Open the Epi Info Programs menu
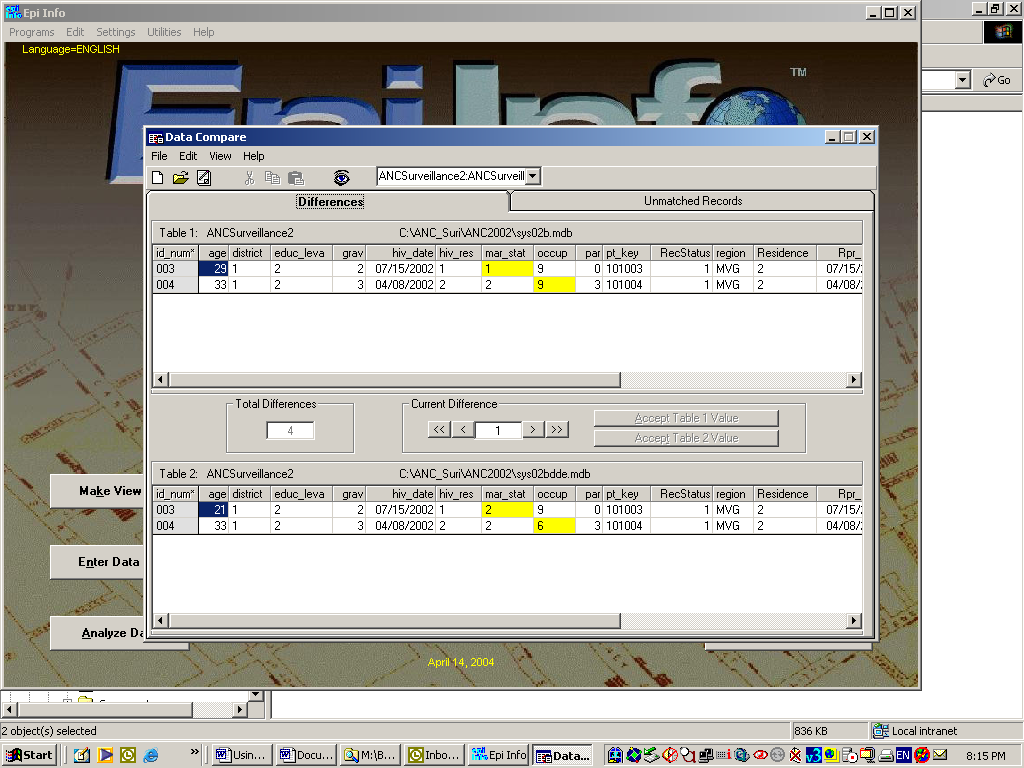 coord(31,32)
